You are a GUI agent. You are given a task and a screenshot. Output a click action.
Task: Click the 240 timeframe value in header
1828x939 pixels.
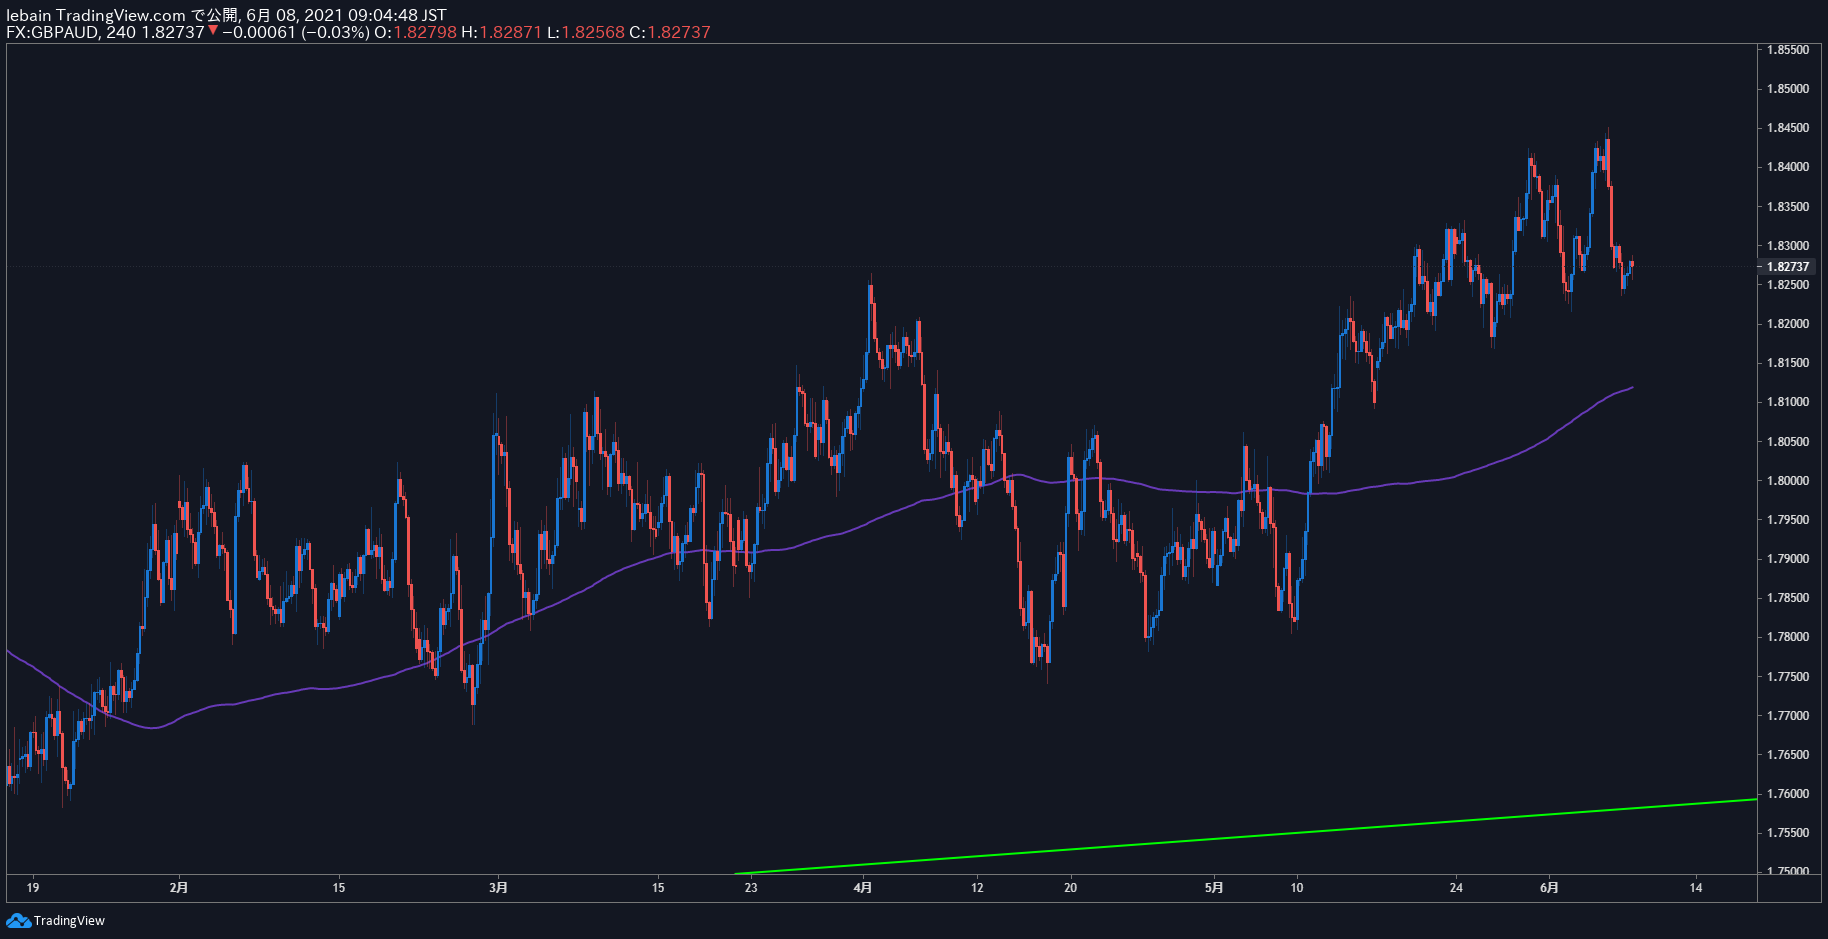click(121, 32)
